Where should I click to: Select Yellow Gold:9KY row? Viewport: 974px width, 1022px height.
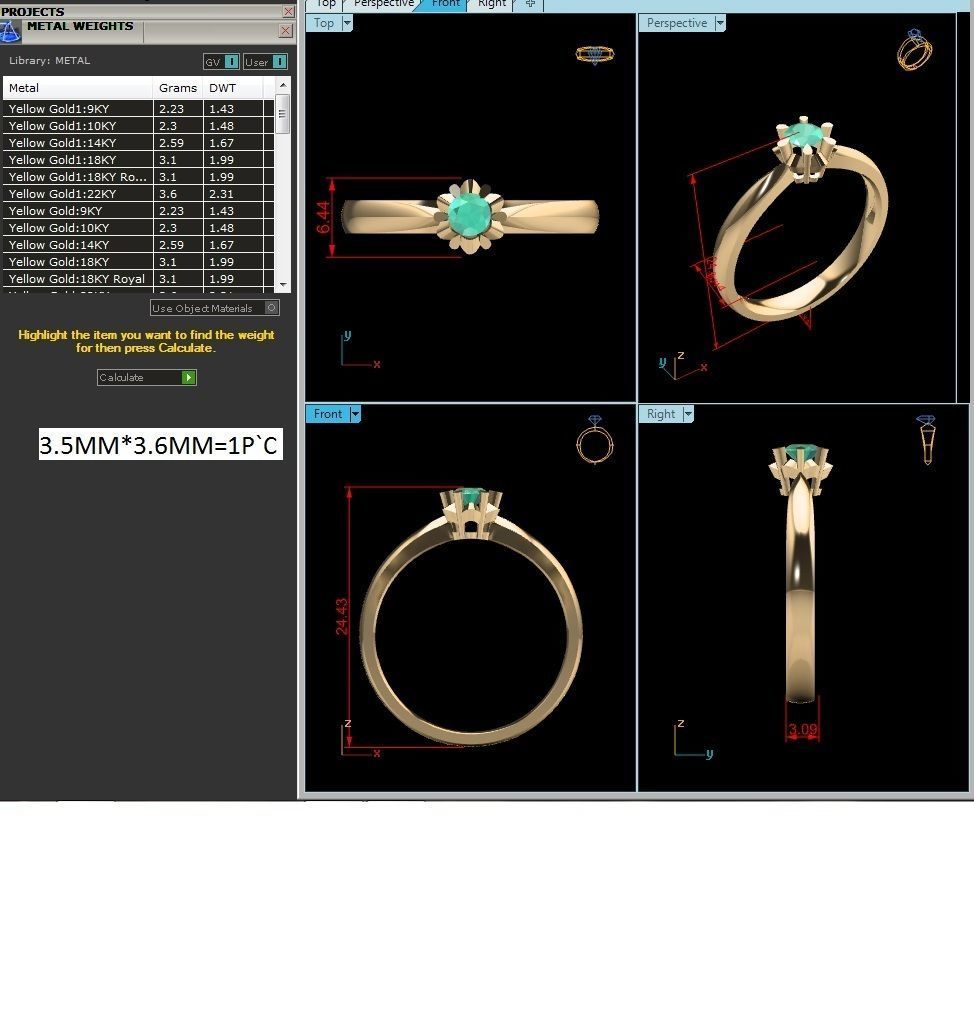(138, 211)
